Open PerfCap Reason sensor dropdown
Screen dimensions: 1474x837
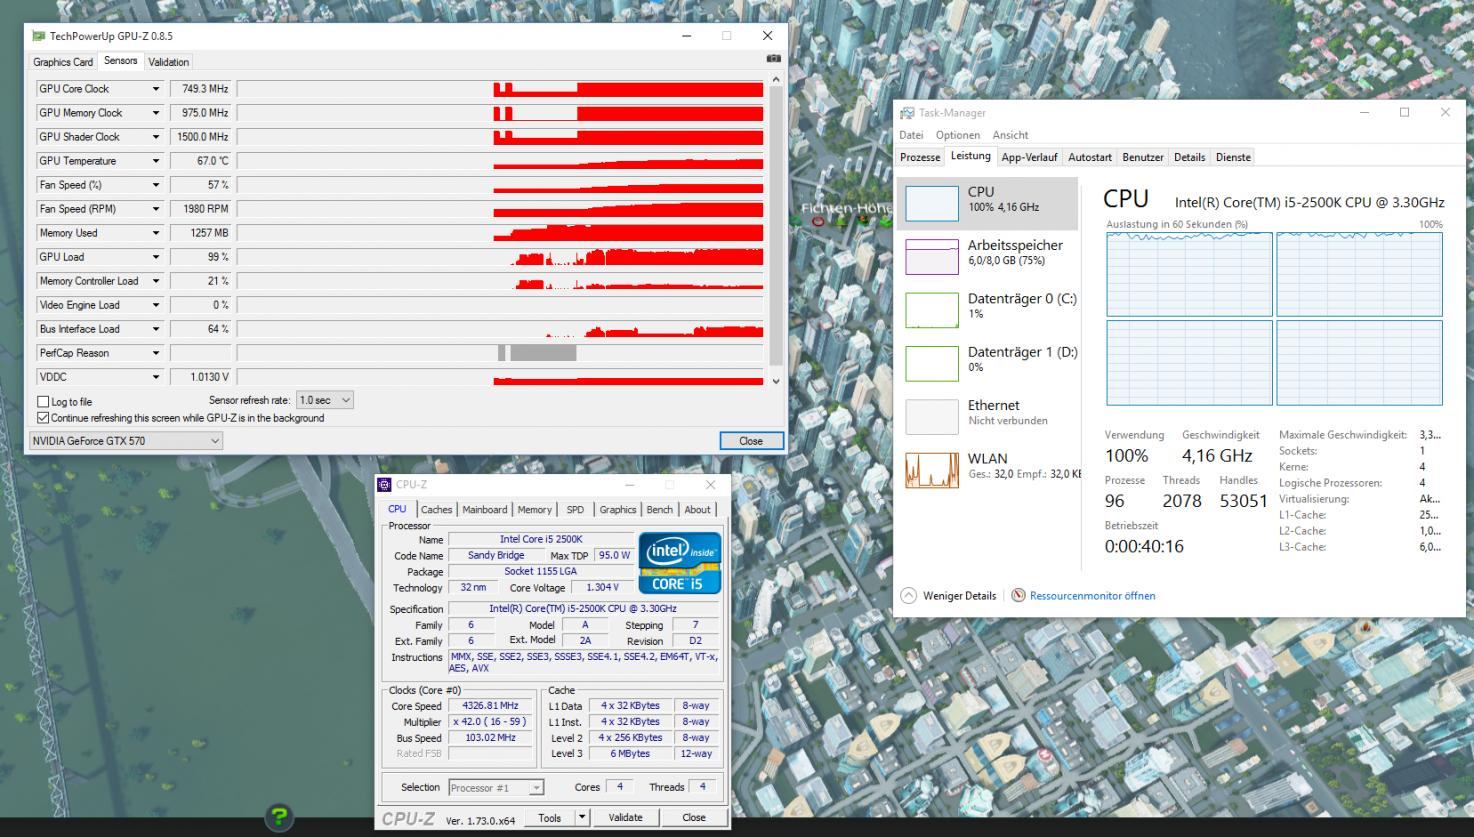156,353
